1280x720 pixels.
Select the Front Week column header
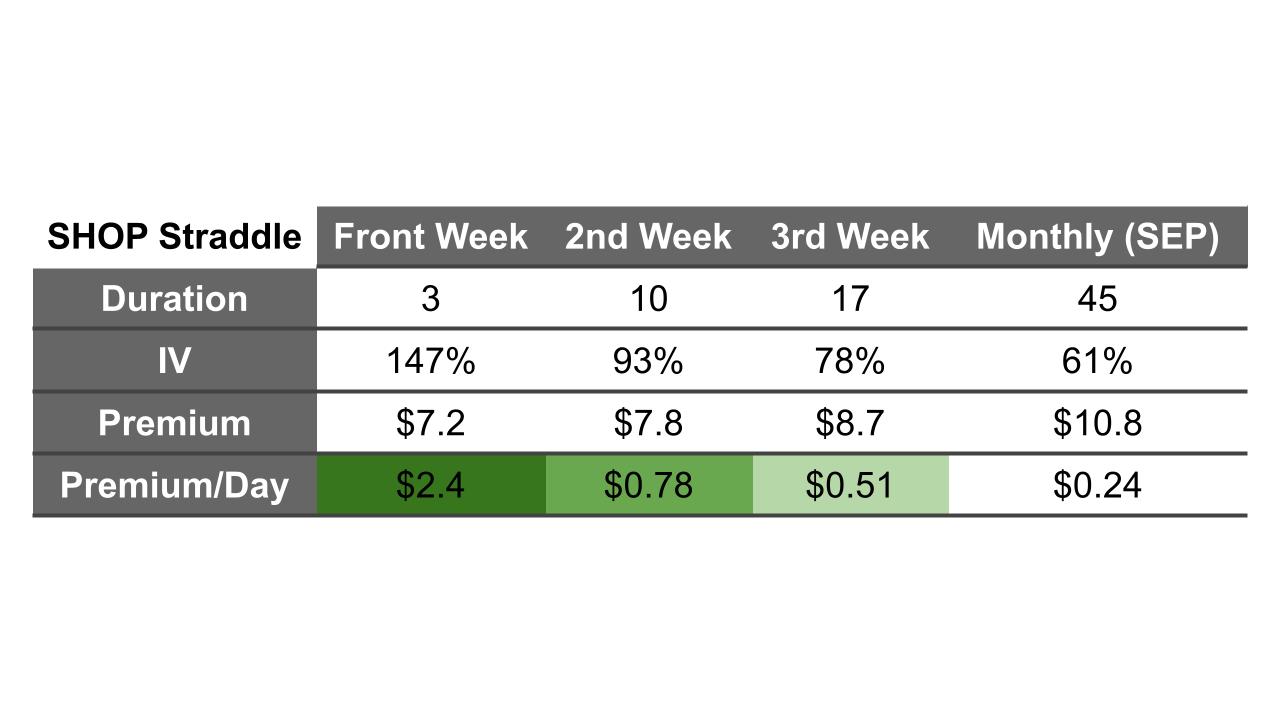click(430, 237)
